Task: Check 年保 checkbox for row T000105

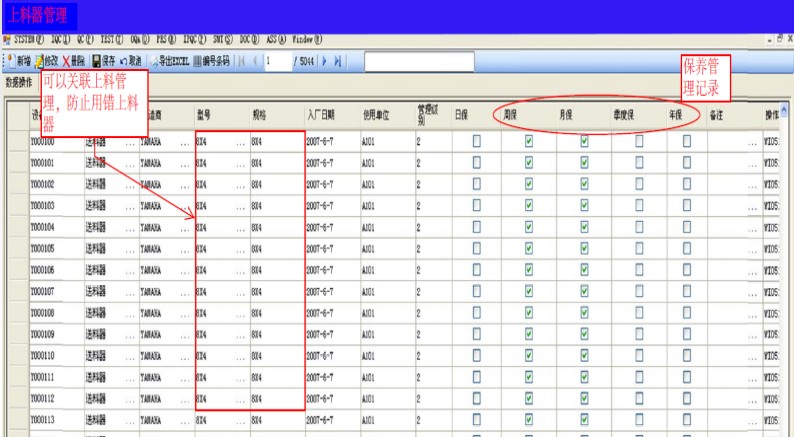Action: click(686, 248)
